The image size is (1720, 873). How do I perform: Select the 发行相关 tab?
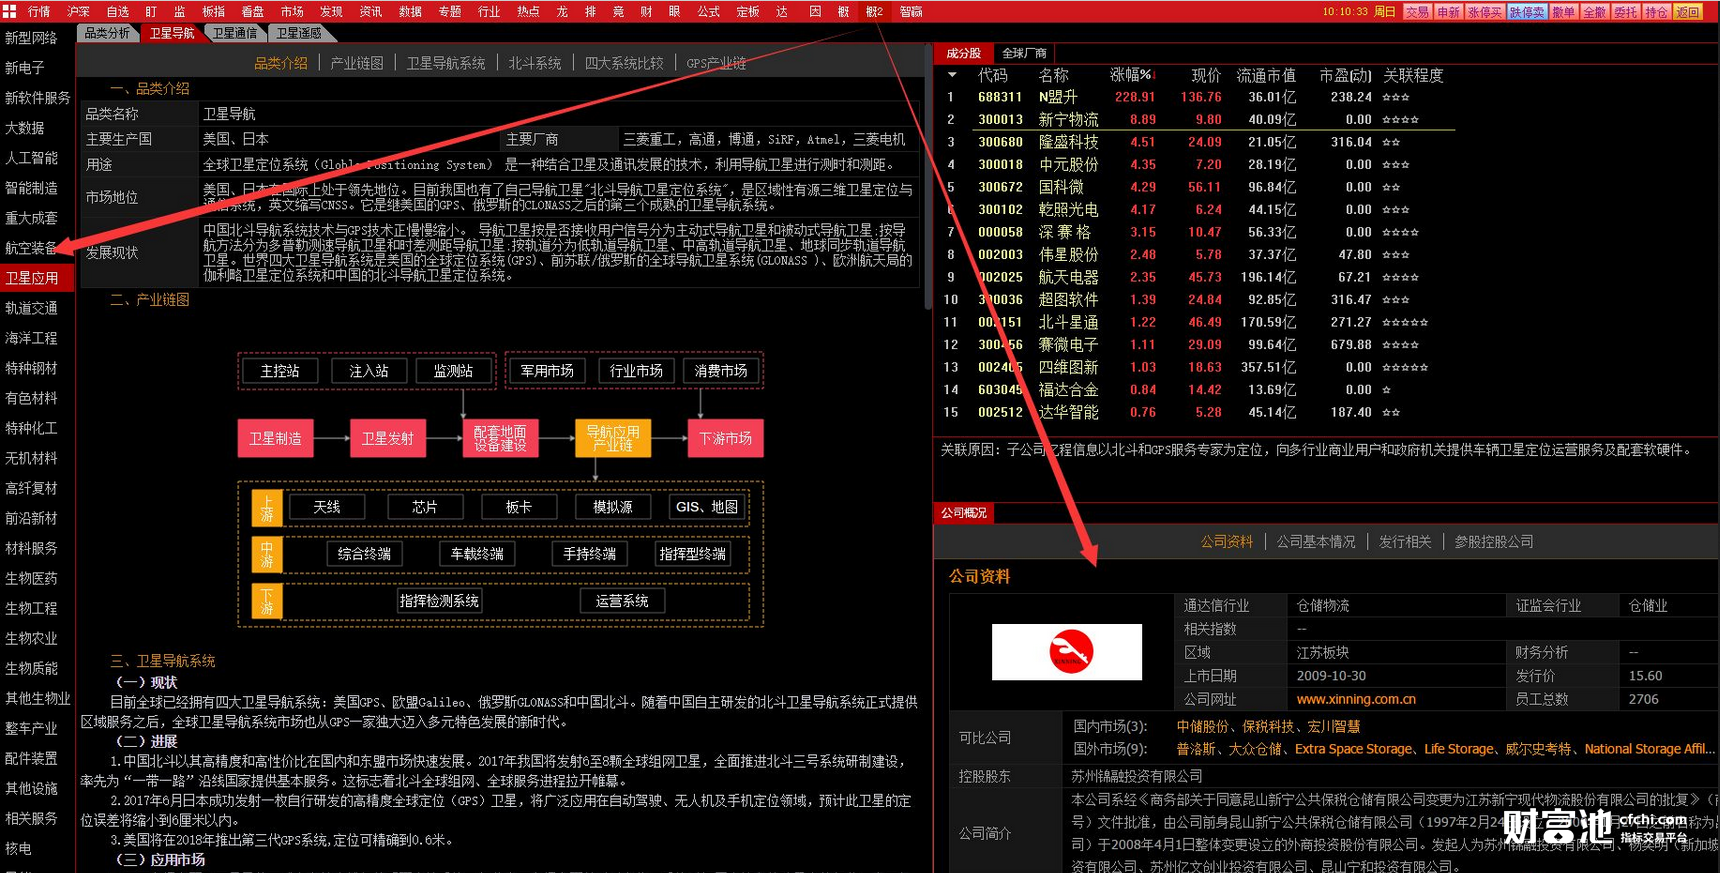pos(1405,541)
